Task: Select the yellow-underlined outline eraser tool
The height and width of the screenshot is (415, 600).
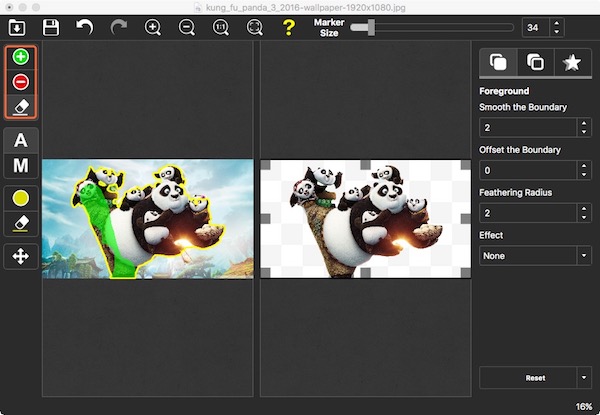Action: click(x=21, y=223)
